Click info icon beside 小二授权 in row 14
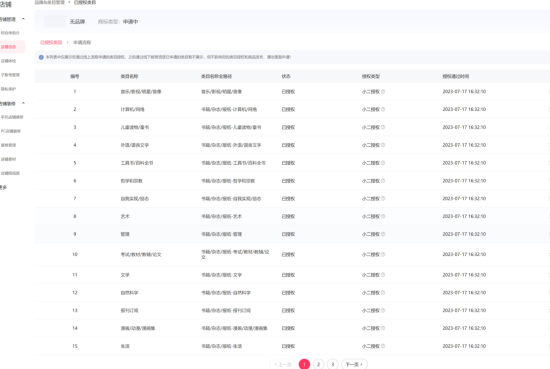This screenshot has width=550, height=369. coord(383,328)
